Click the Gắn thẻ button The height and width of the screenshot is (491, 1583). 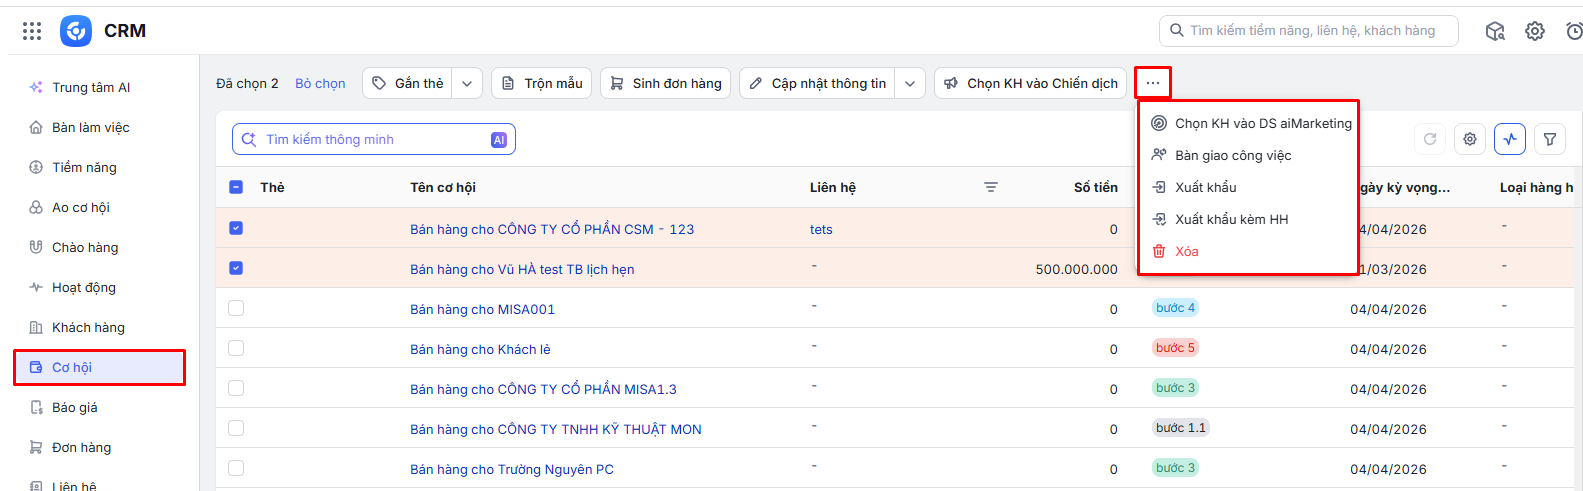[408, 83]
